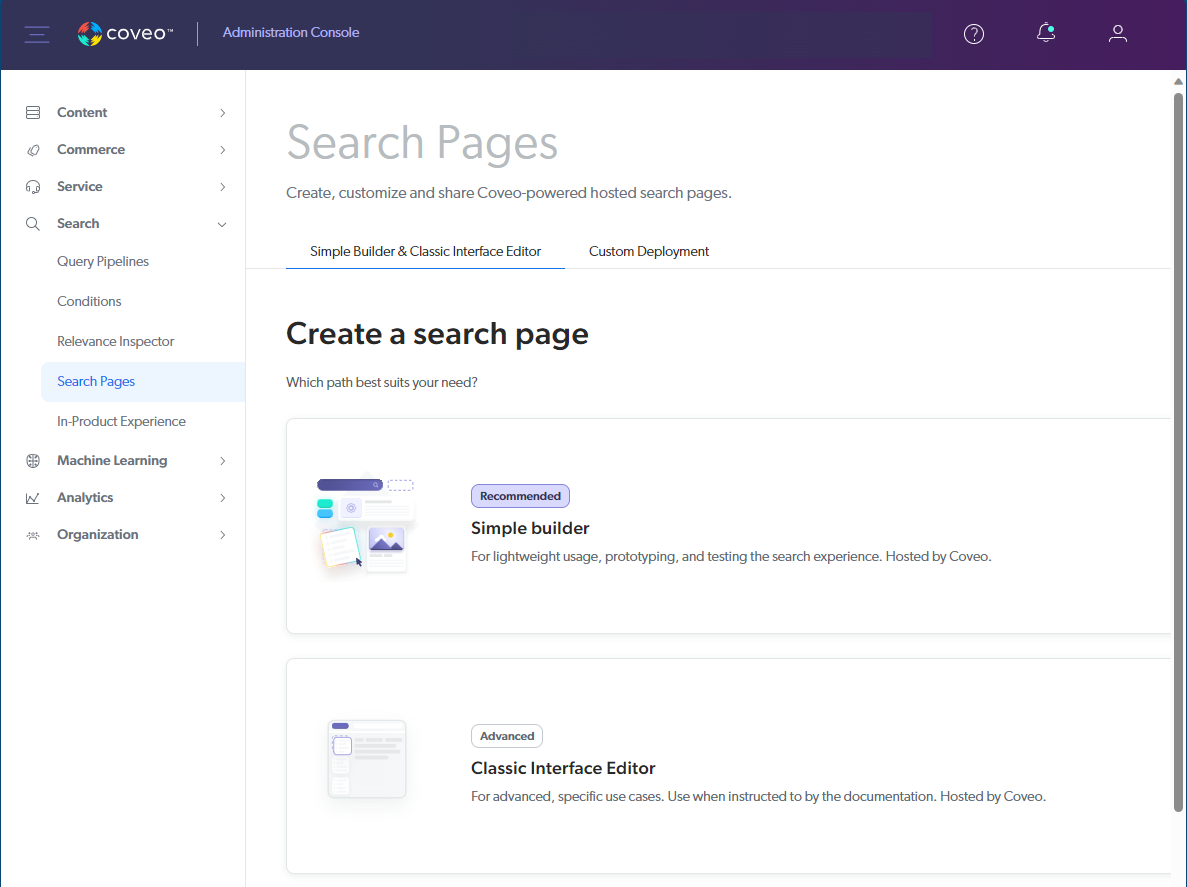The image size is (1187, 887).
Task: Expand the Service menu chevron
Action: [223, 187]
